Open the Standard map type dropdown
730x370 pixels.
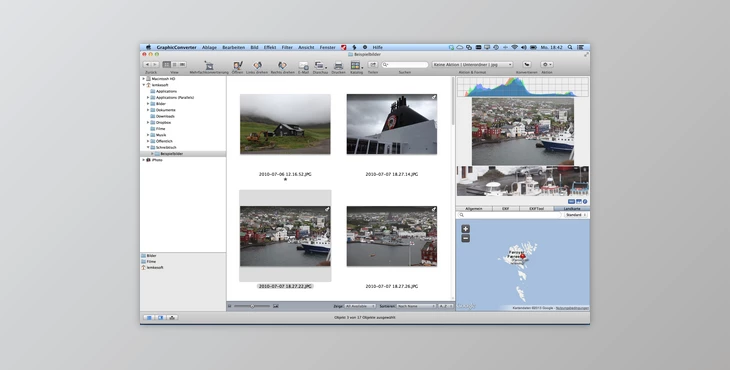(x=576, y=215)
